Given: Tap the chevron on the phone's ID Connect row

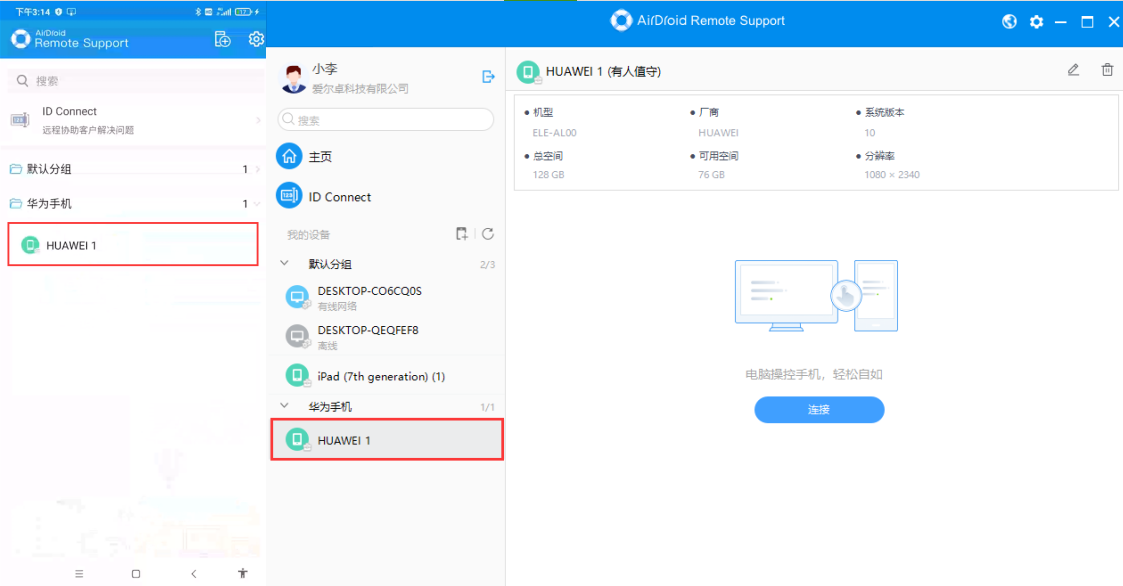Looking at the screenshot, I should (258, 120).
